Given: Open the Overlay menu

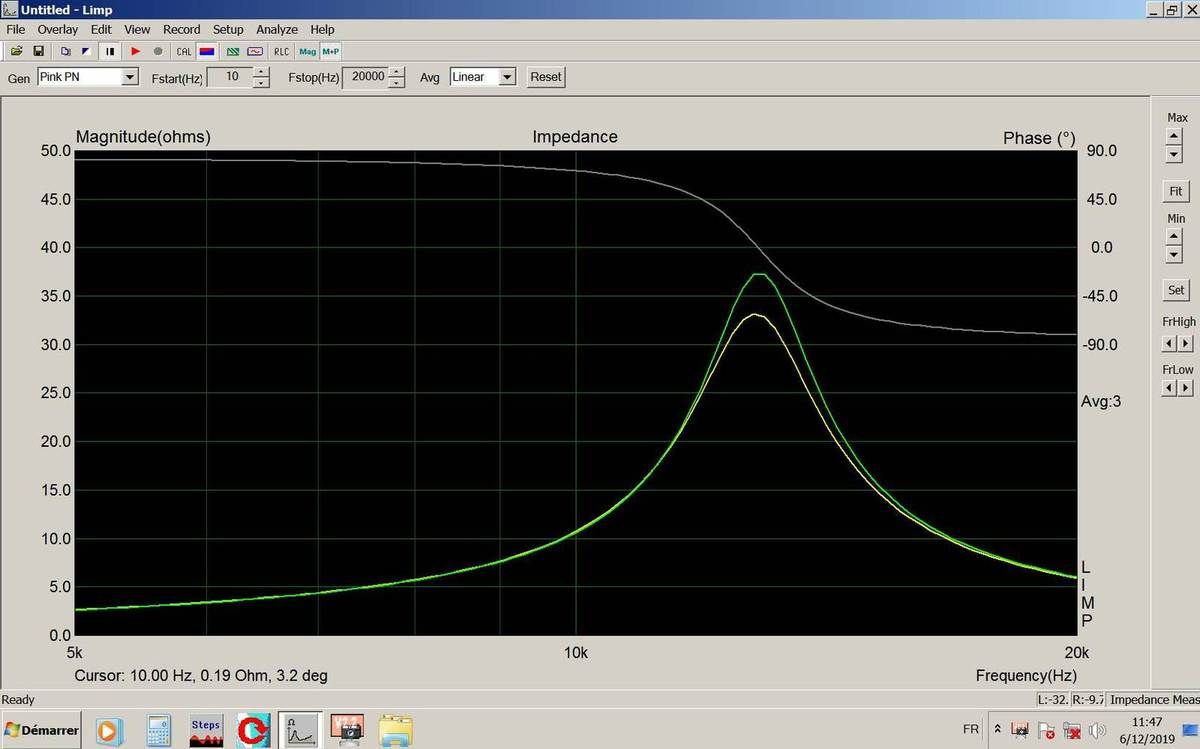Looking at the screenshot, I should pyautogui.click(x=58, y=30).
